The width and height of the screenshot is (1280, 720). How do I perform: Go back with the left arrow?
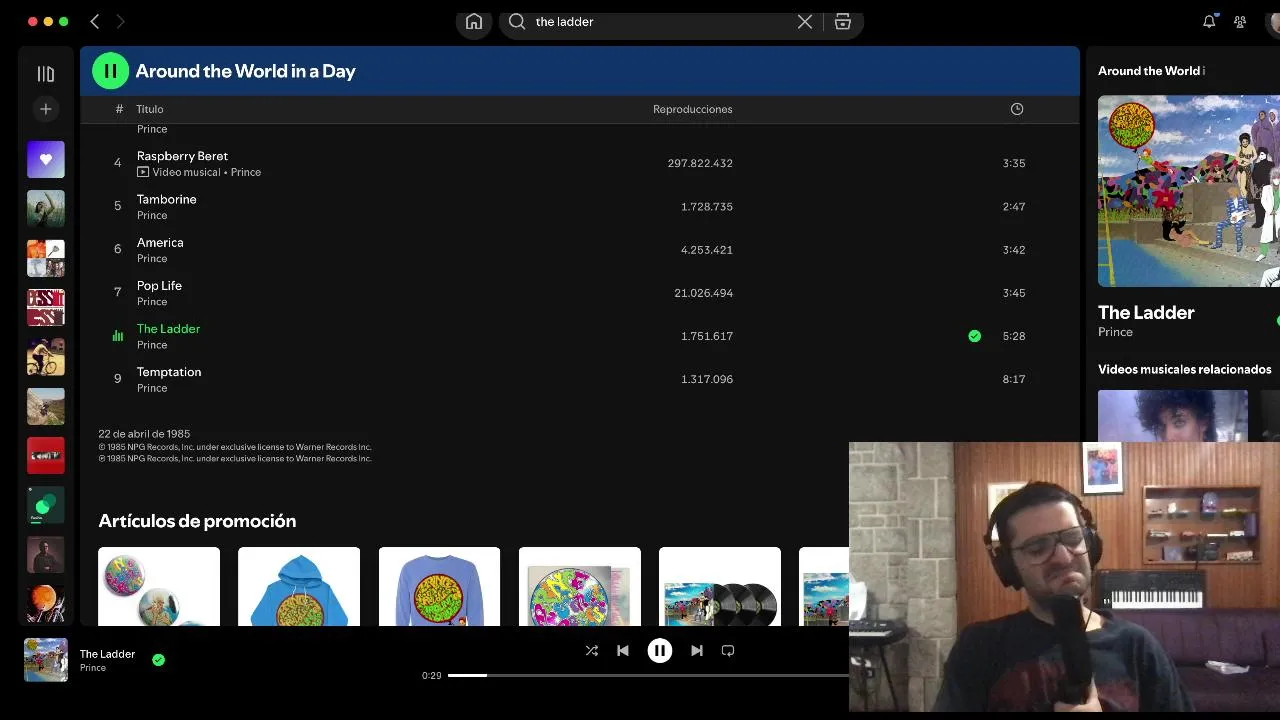tap(95, 21)
